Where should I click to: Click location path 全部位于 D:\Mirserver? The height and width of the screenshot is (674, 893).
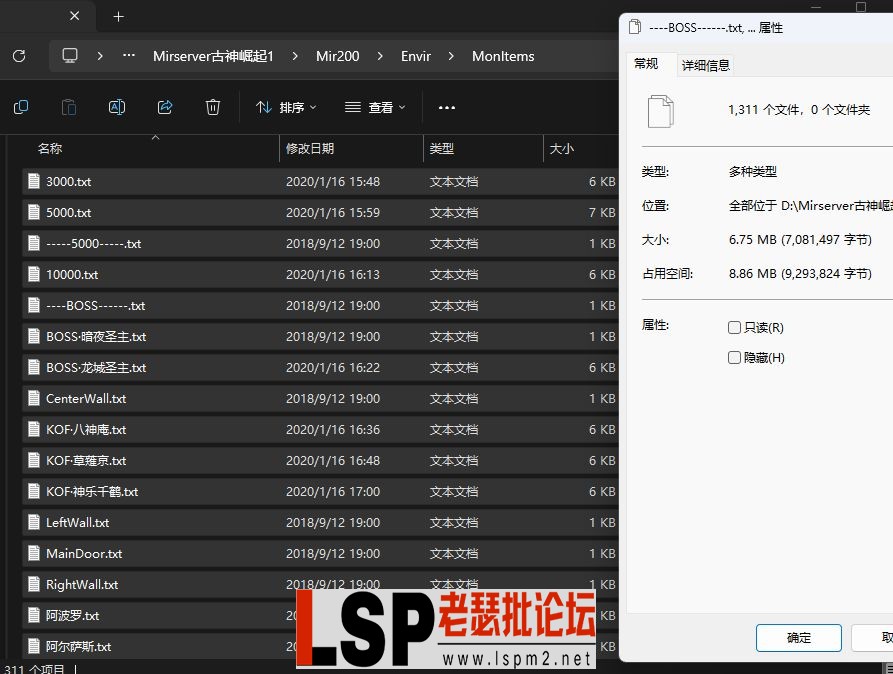click(x=810, y=205)
